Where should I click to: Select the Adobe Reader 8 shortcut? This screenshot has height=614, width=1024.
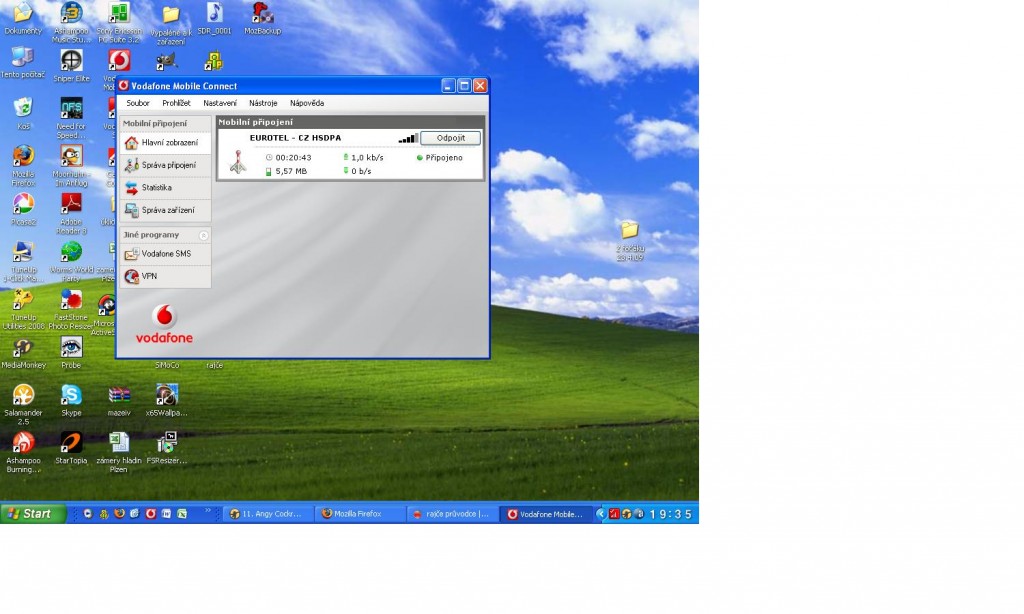(x=71, y=213)
